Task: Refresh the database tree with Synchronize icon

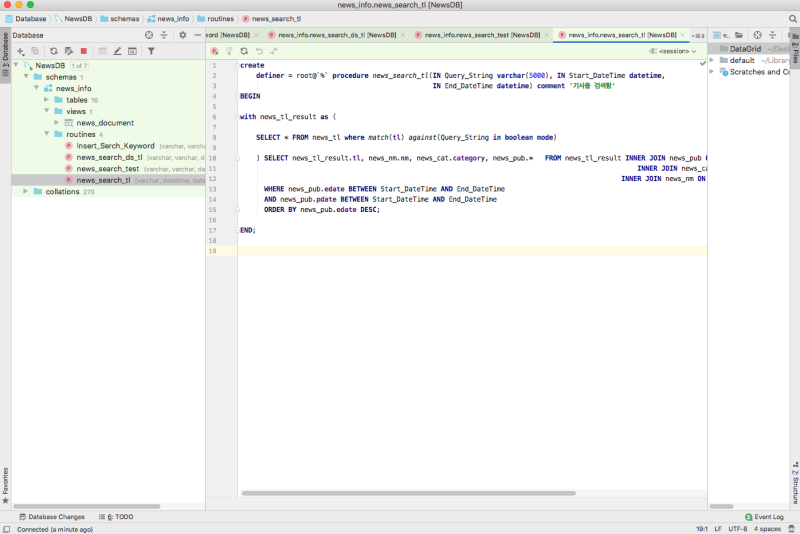Action: (x=54, y=51)
